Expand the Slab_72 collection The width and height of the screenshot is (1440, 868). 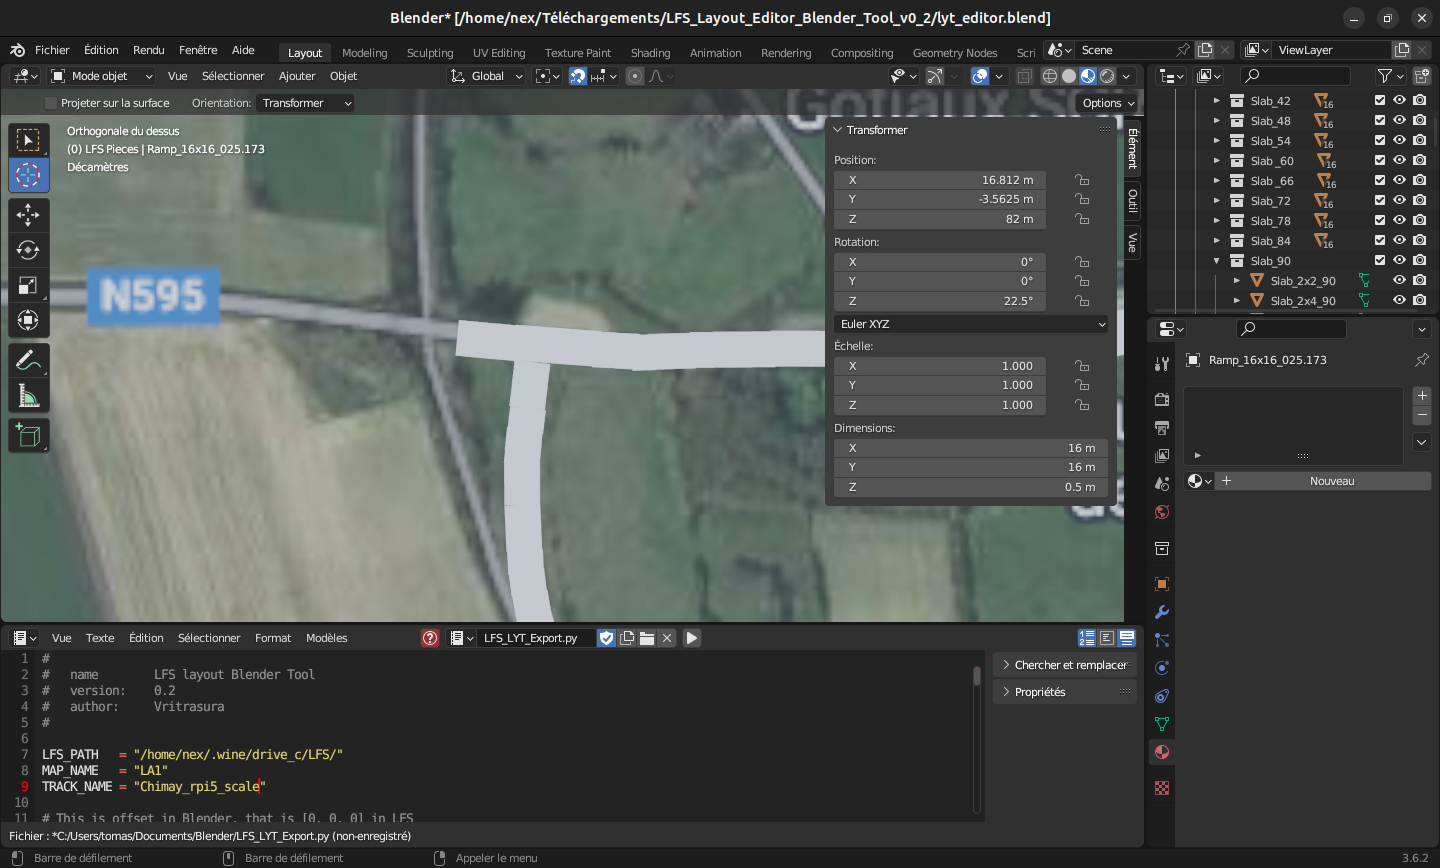click(x=1217, y=201)
